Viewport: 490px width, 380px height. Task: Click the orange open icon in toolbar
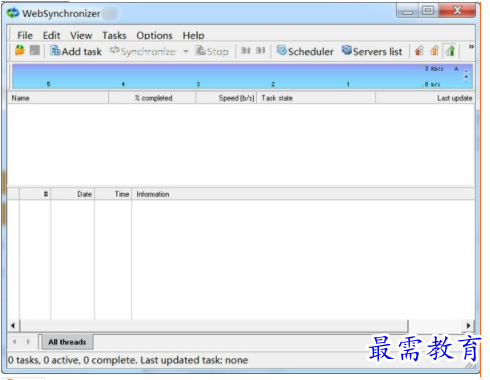pos(20,50)
